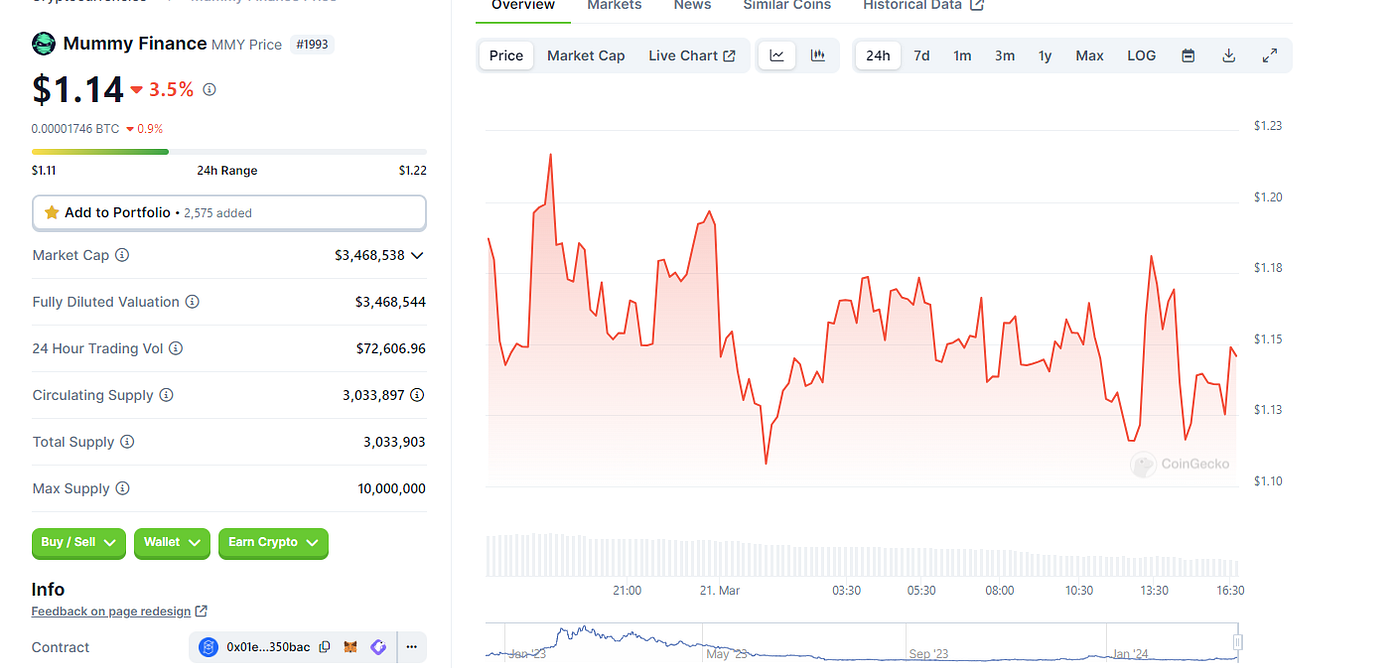This screenshot has width=1400, height=668.
Task: Select the Price chart mode
Action: (506, 56)
